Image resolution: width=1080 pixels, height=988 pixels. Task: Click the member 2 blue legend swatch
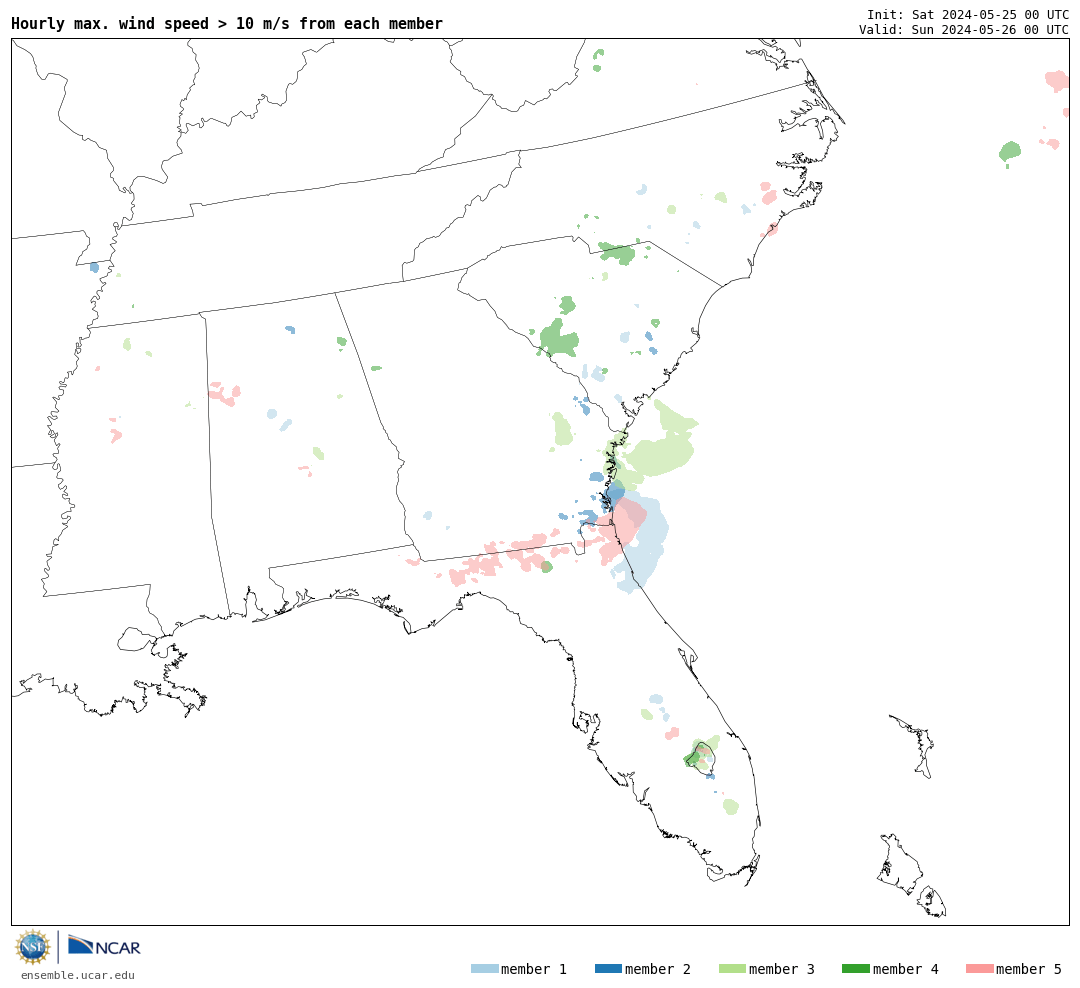(608, 969)
